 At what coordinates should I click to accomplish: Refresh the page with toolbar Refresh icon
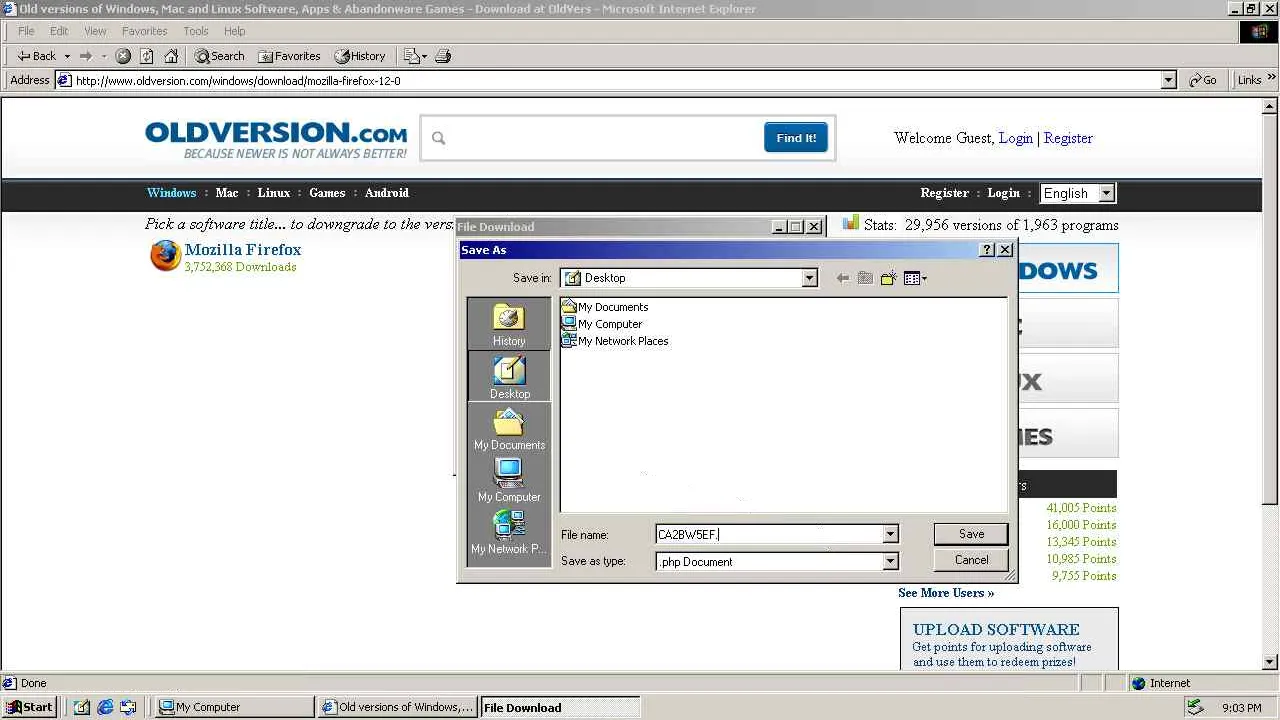147,56
